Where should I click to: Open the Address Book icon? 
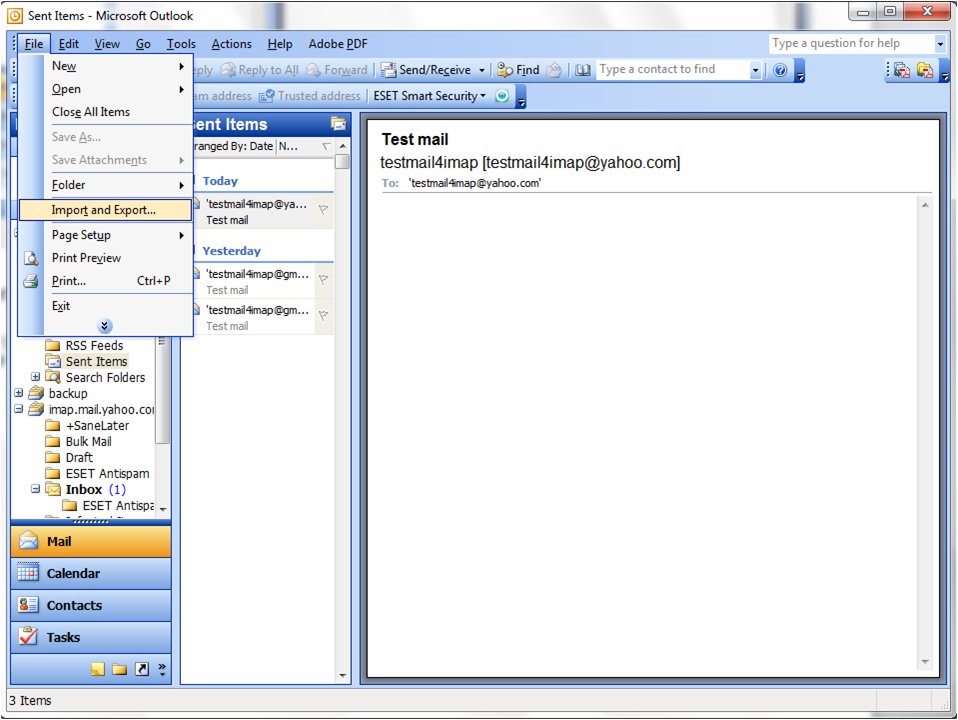[x=583, y=70]
